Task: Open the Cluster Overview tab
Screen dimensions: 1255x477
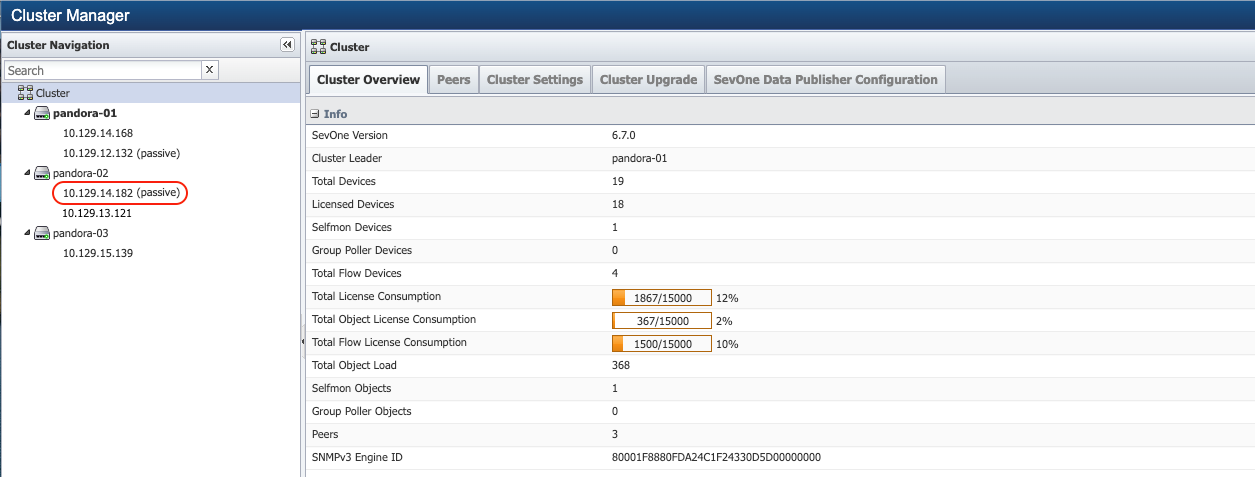Action: click(367, 80)
